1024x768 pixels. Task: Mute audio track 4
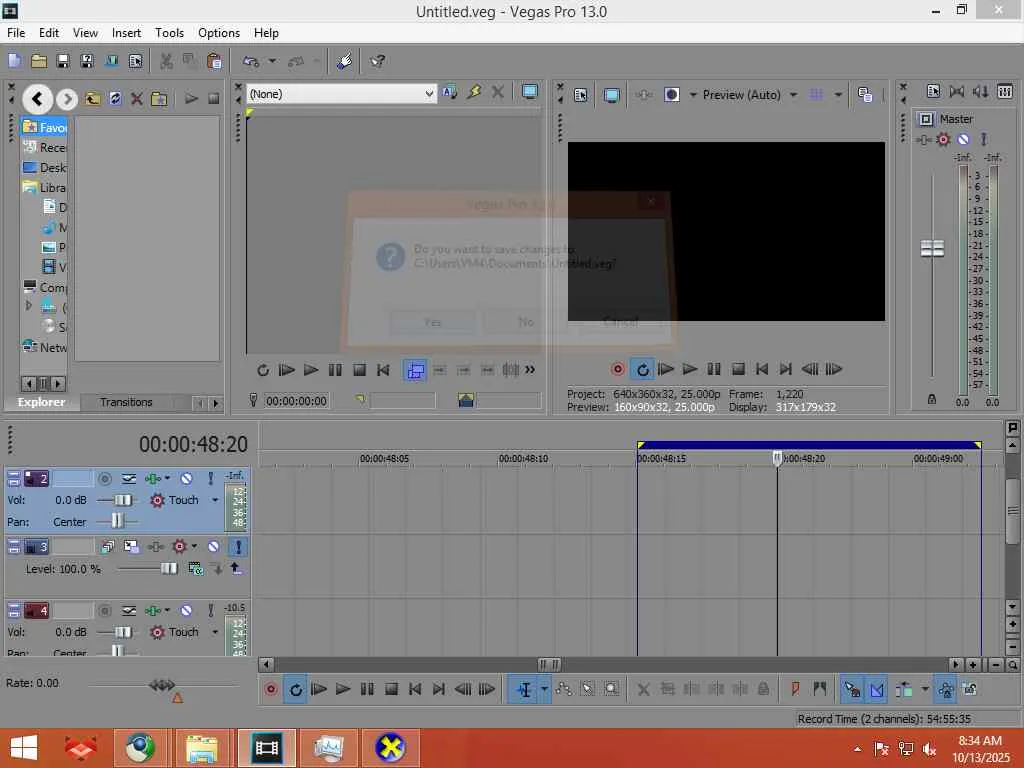[186, 611]
